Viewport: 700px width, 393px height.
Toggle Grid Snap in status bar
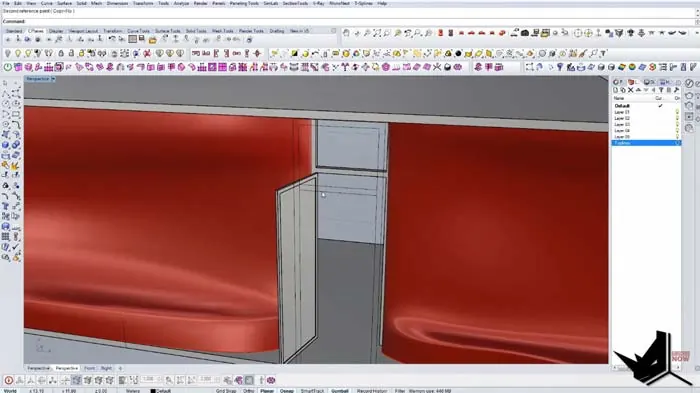click(x=226, y=391)
